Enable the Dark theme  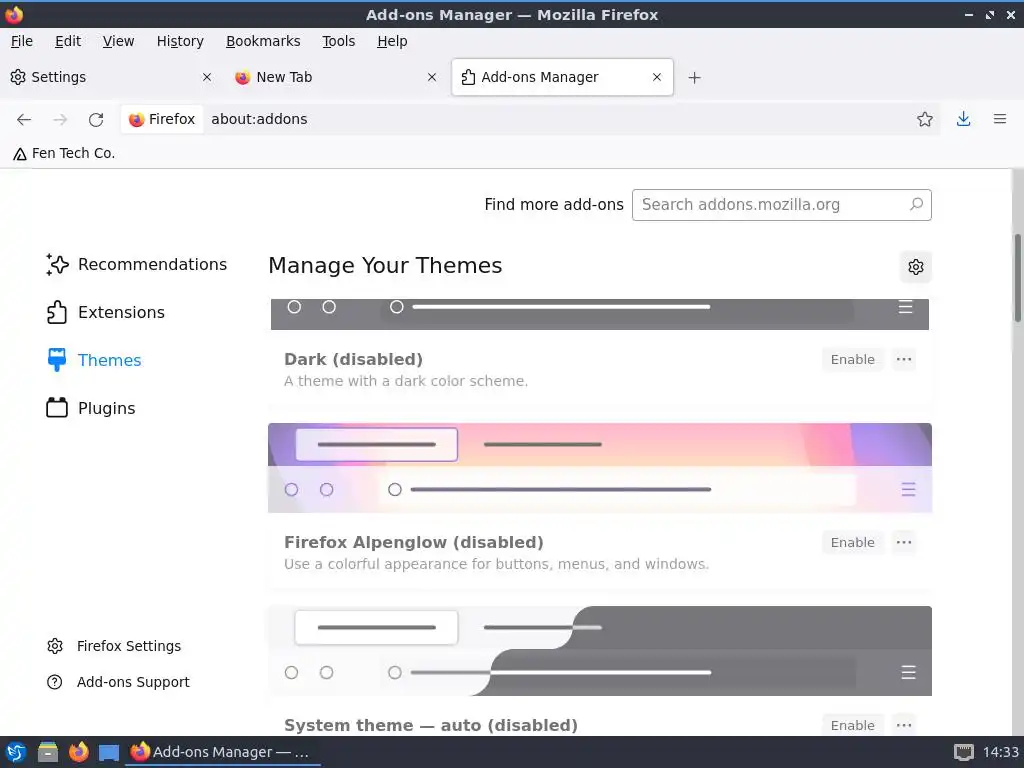click(852, 359)
